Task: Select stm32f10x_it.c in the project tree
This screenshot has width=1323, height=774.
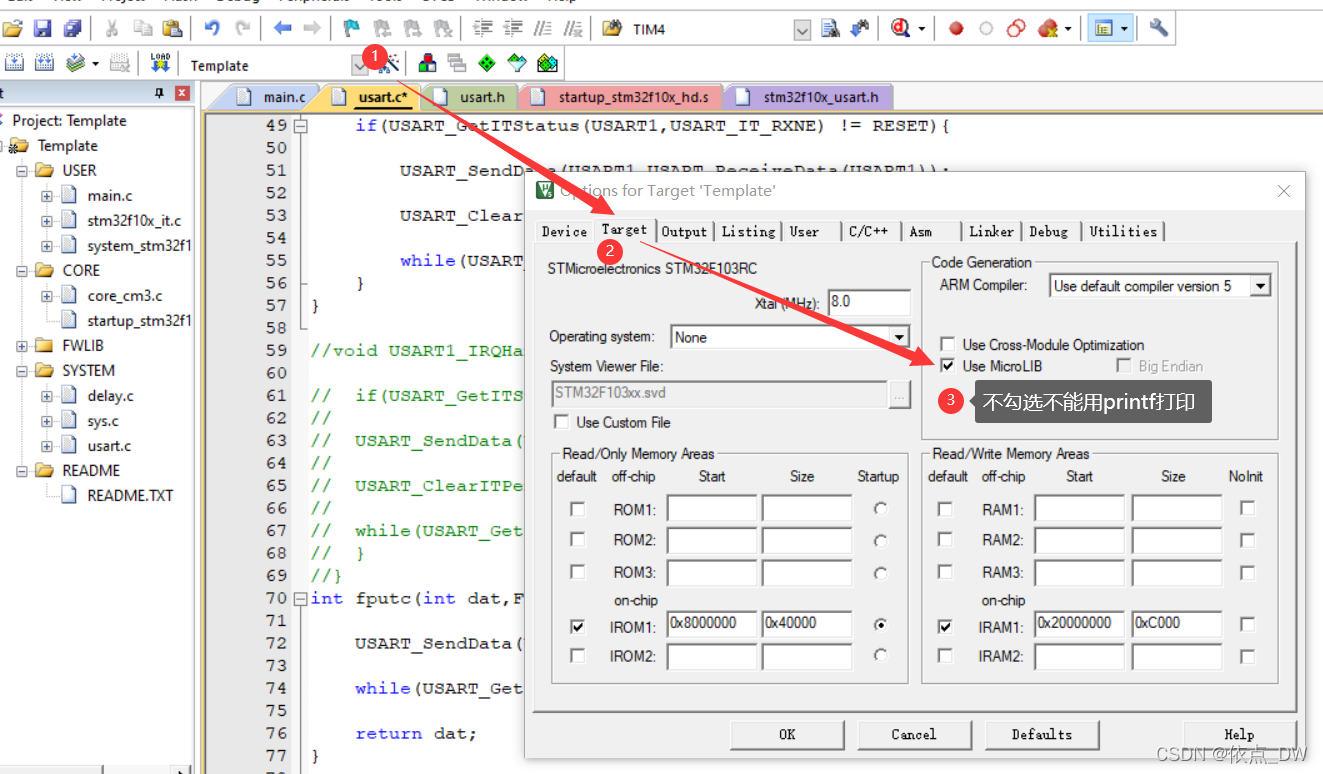Action: pyautogui.click(x=134, y=221)
